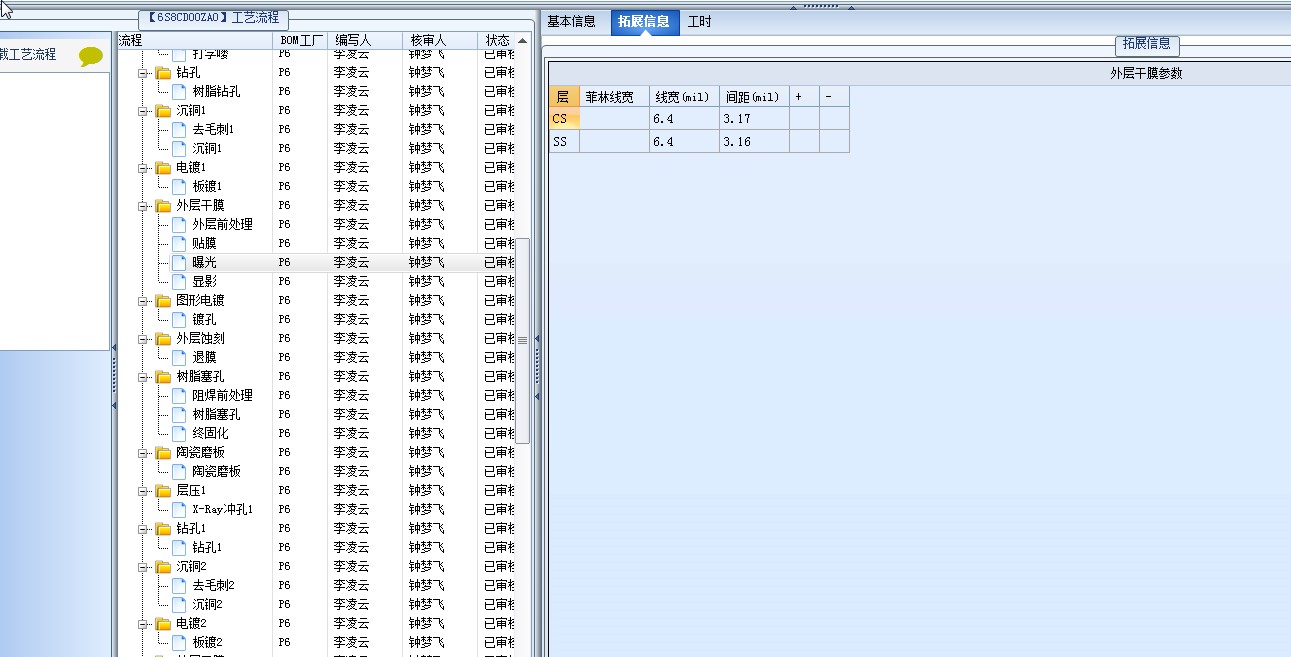Select the 陶瓷磨板 leaf step row

coord(216,472)
